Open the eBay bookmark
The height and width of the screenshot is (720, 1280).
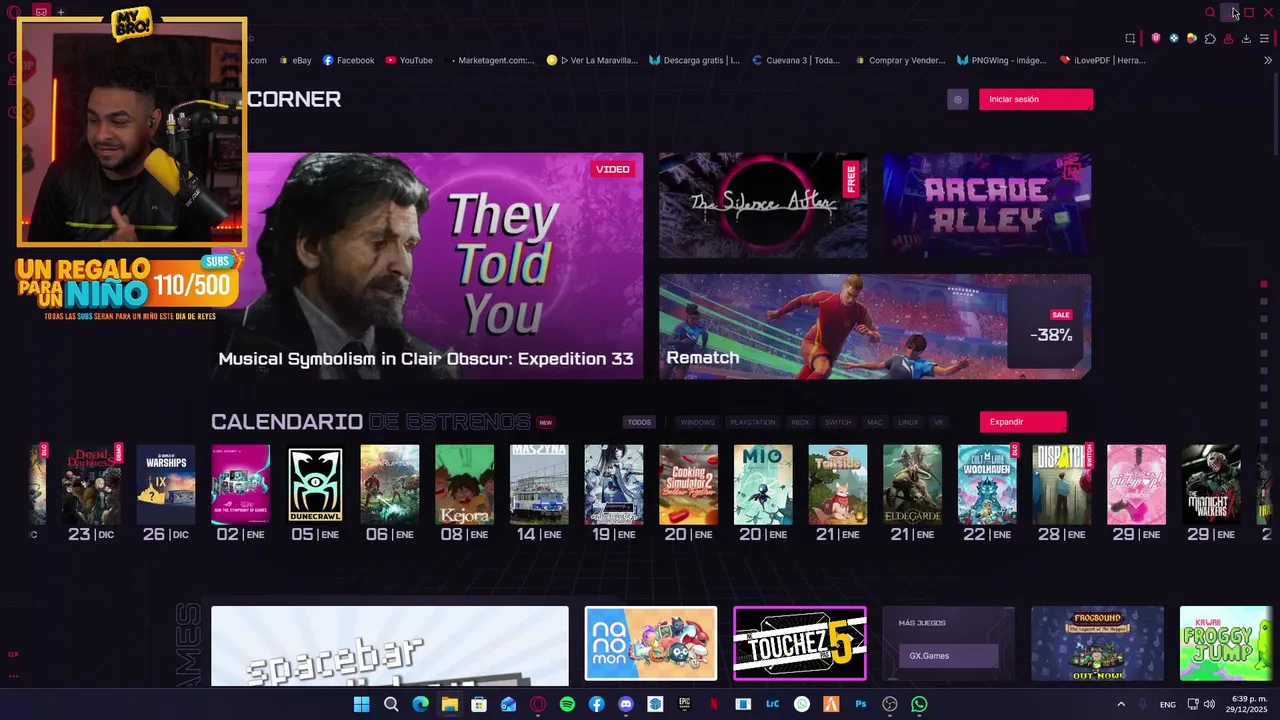(296, 60)
